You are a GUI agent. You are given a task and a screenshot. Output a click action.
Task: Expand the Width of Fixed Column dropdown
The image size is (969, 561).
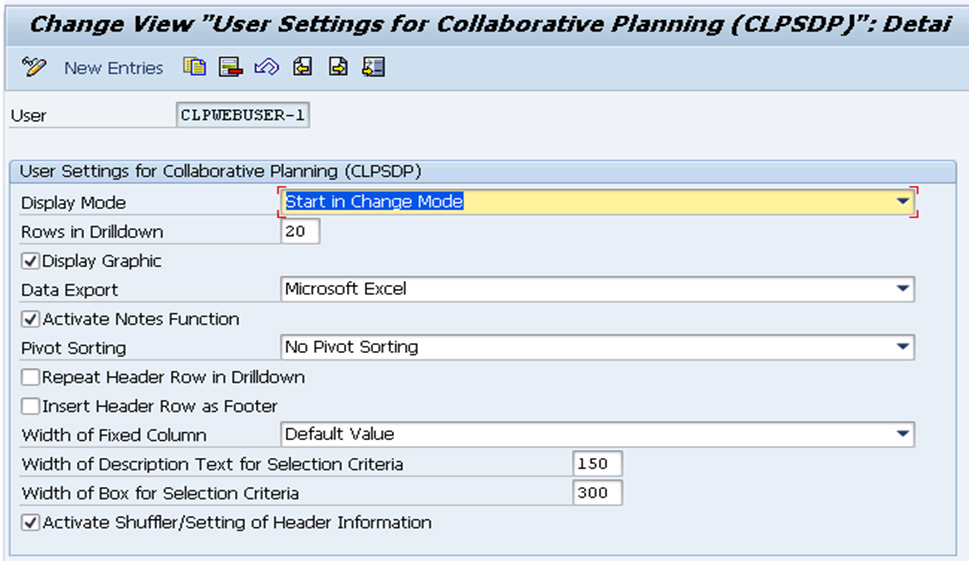click(902, 434)
